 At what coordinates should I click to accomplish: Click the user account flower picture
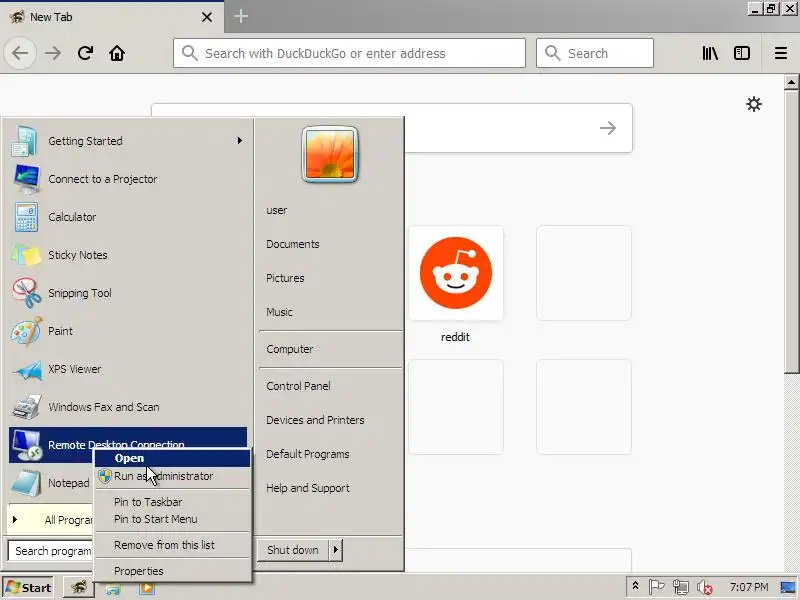(330, 155)
